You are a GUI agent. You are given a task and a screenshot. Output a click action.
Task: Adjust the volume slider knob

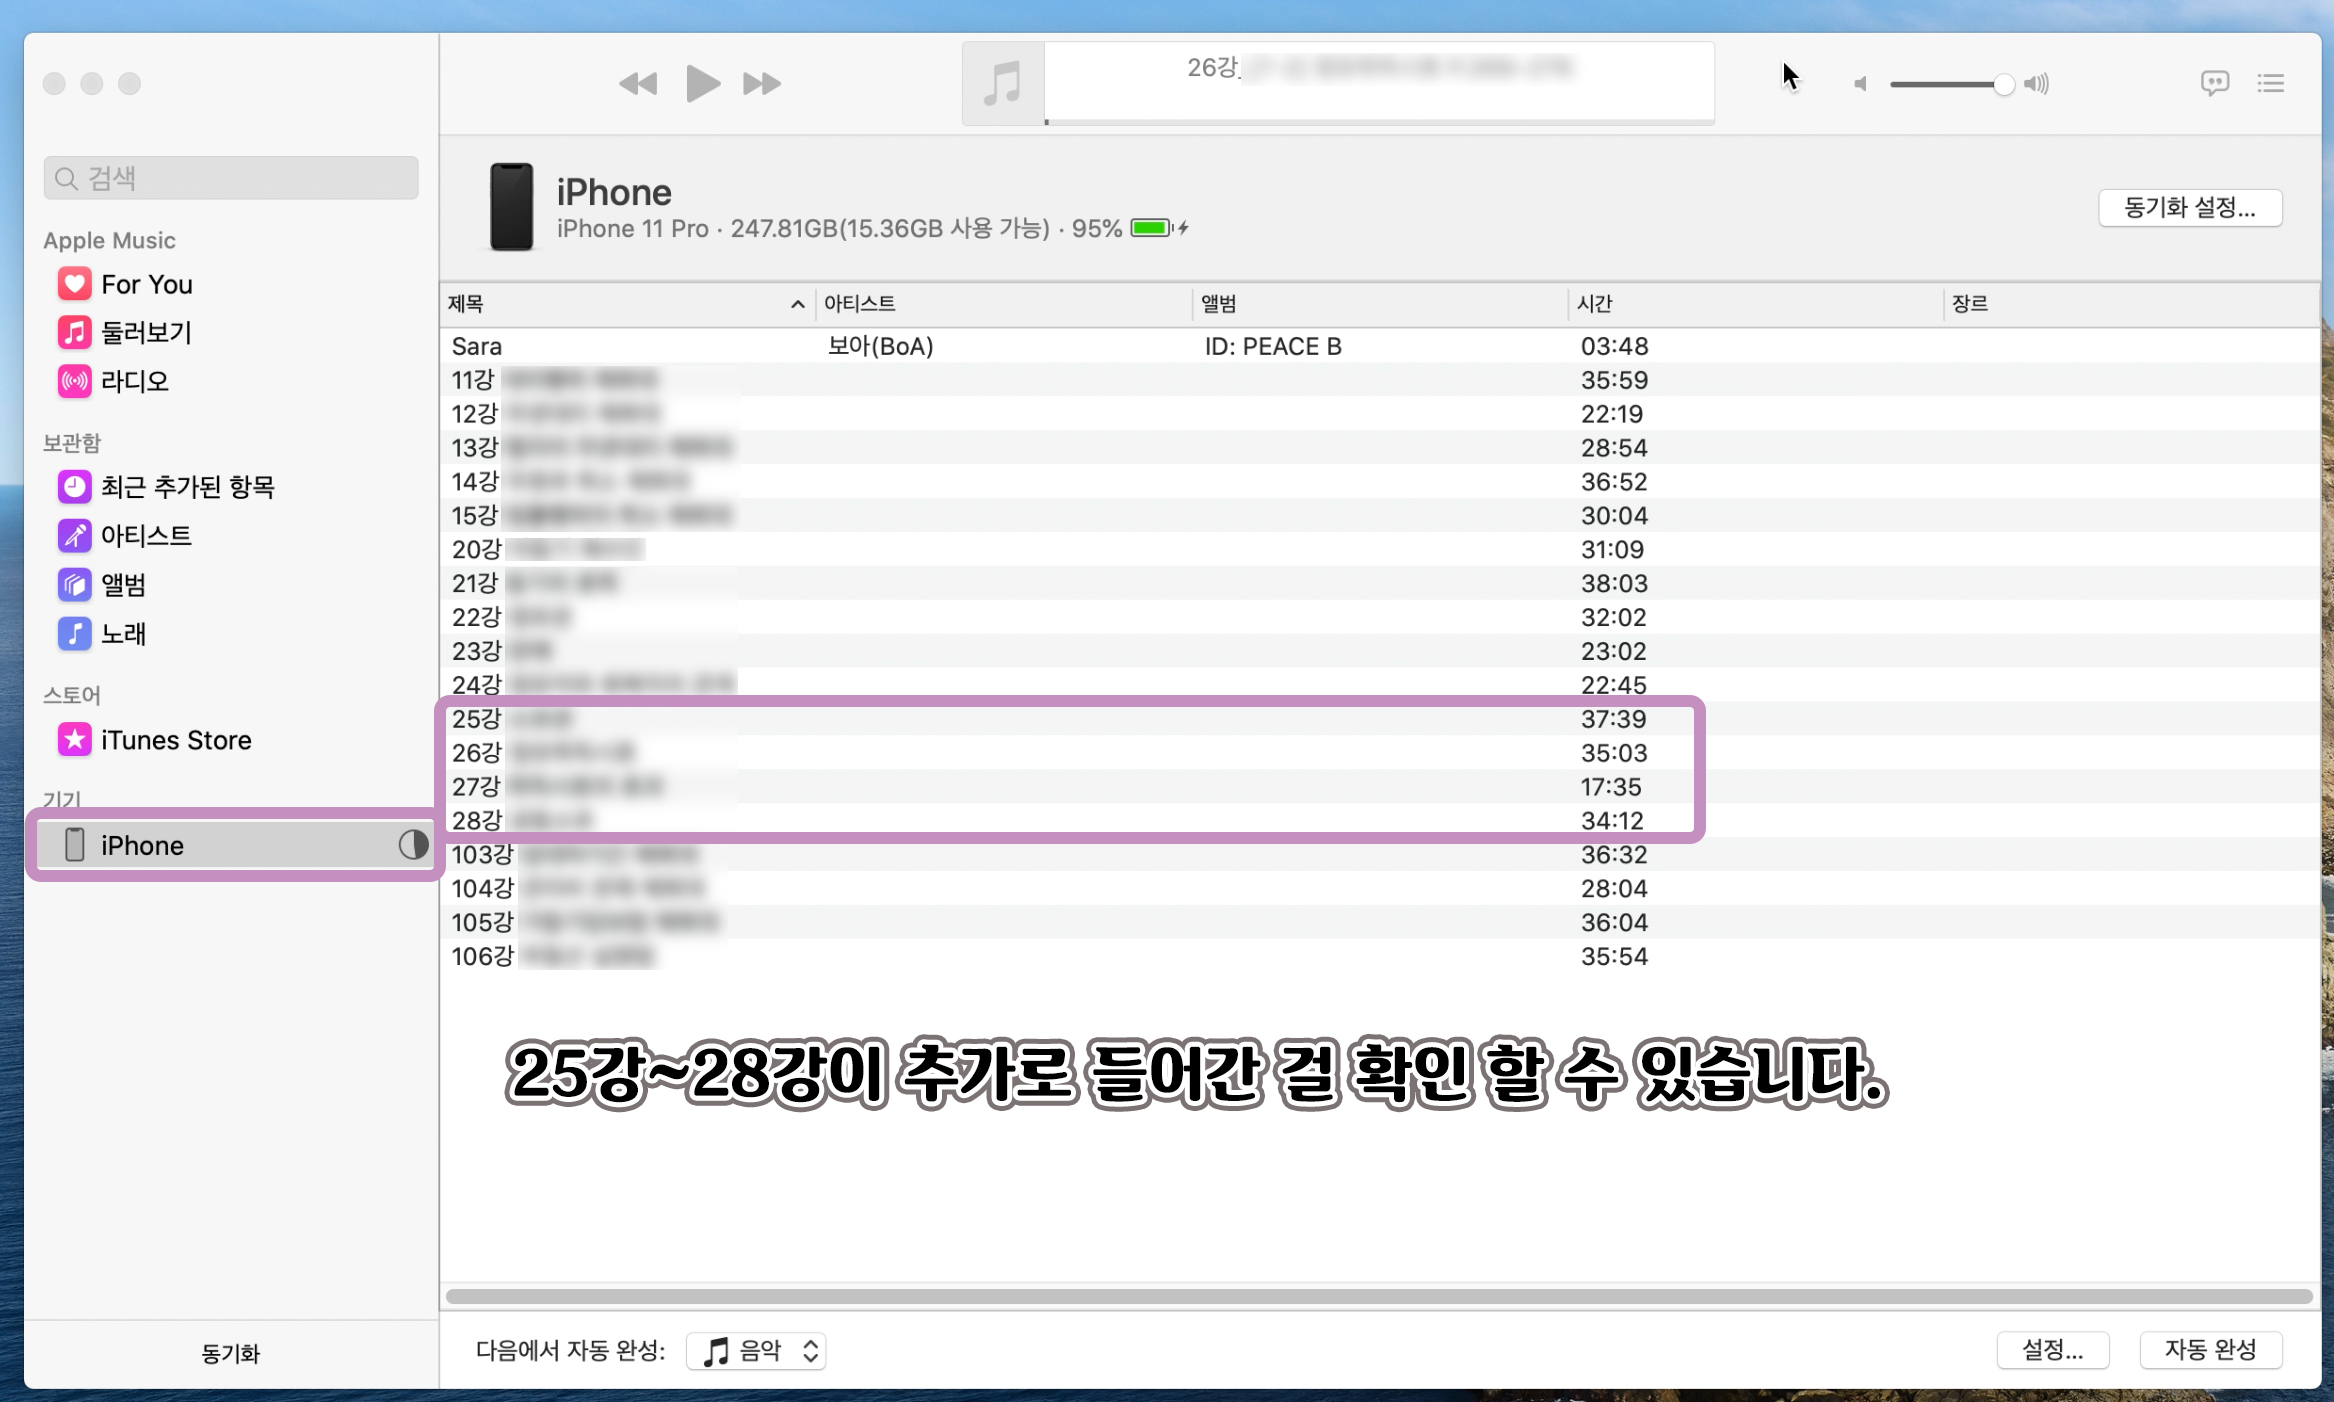(2003, 84)
